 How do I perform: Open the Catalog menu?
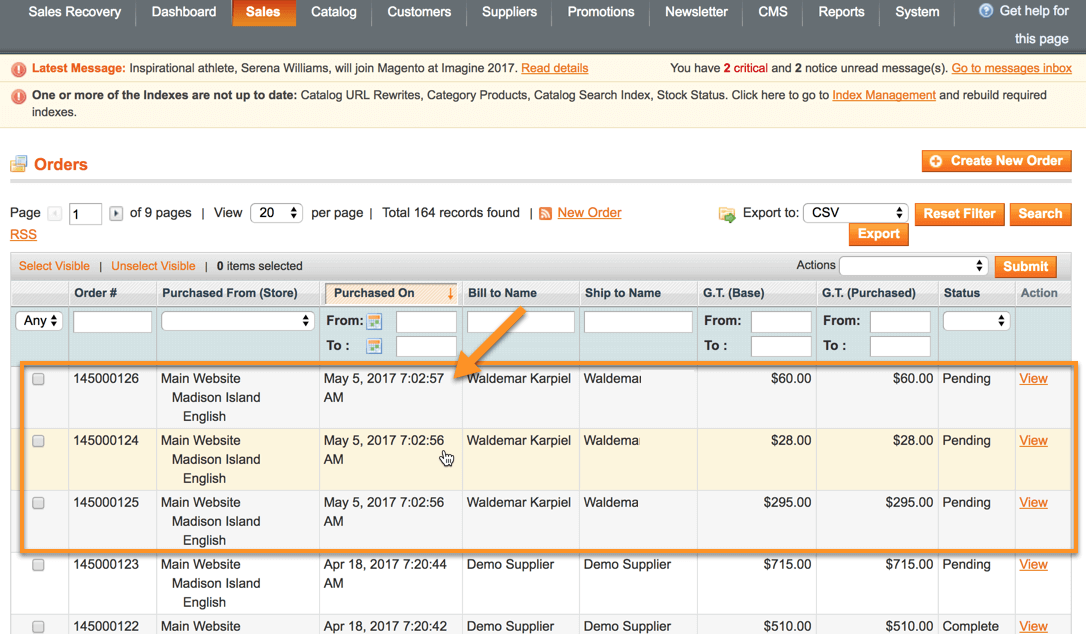click(333, 12)
